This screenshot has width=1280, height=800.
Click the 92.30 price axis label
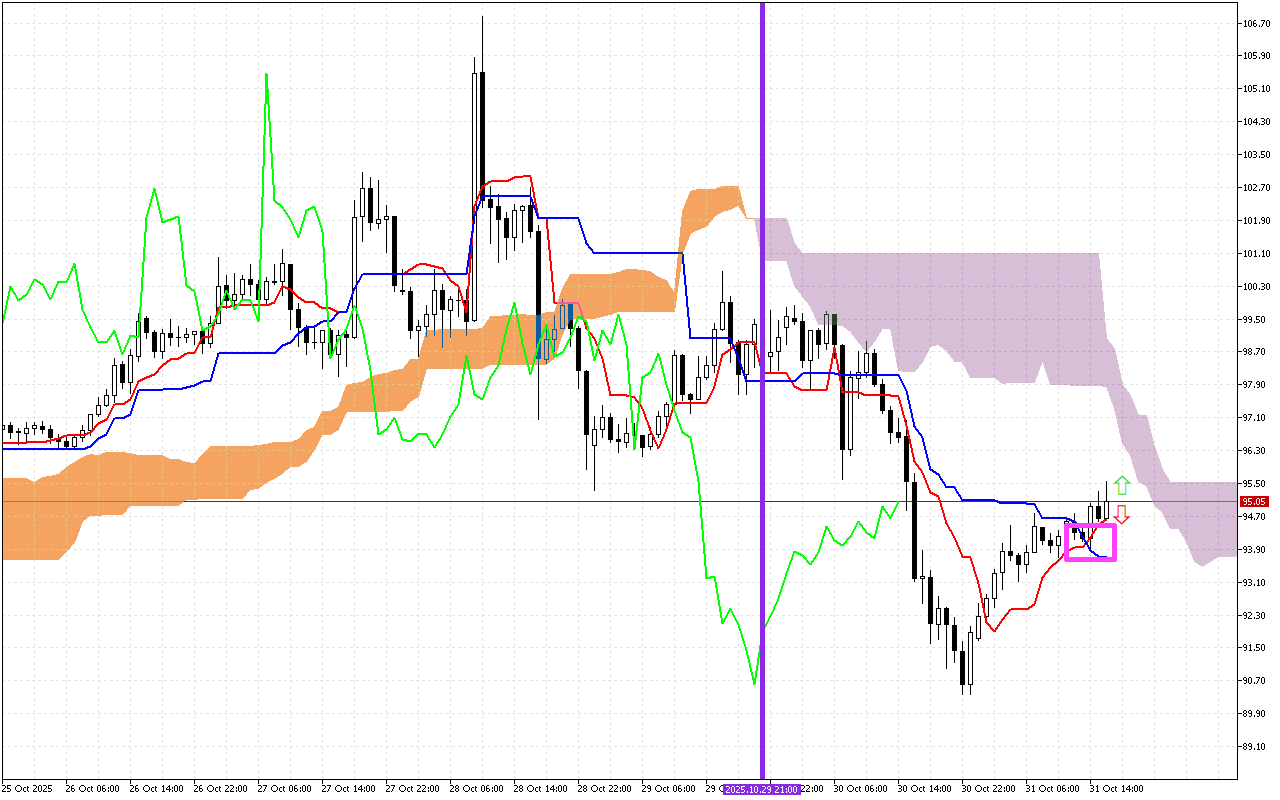[x=1255, y=615]
